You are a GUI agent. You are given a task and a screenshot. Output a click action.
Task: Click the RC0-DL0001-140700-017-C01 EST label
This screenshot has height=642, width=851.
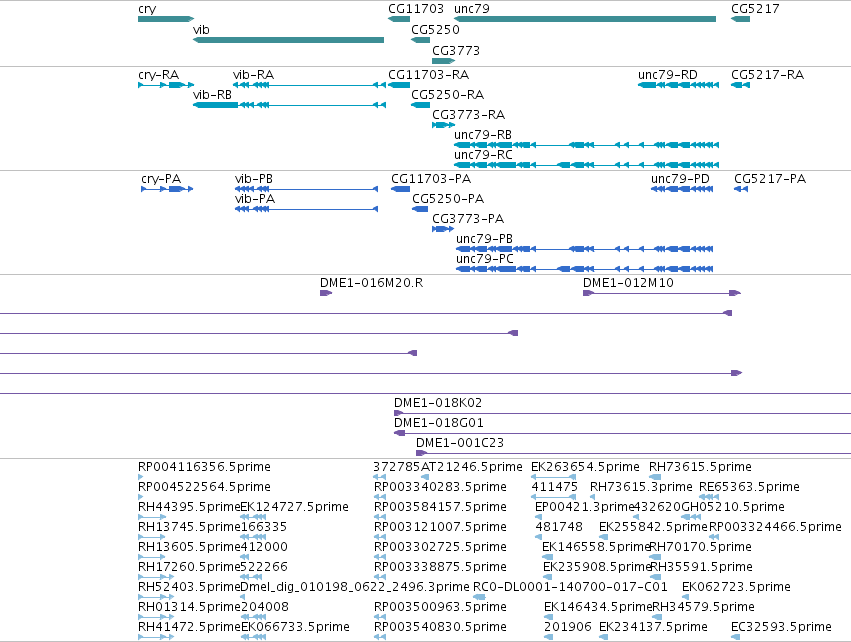tap(570, 587)
